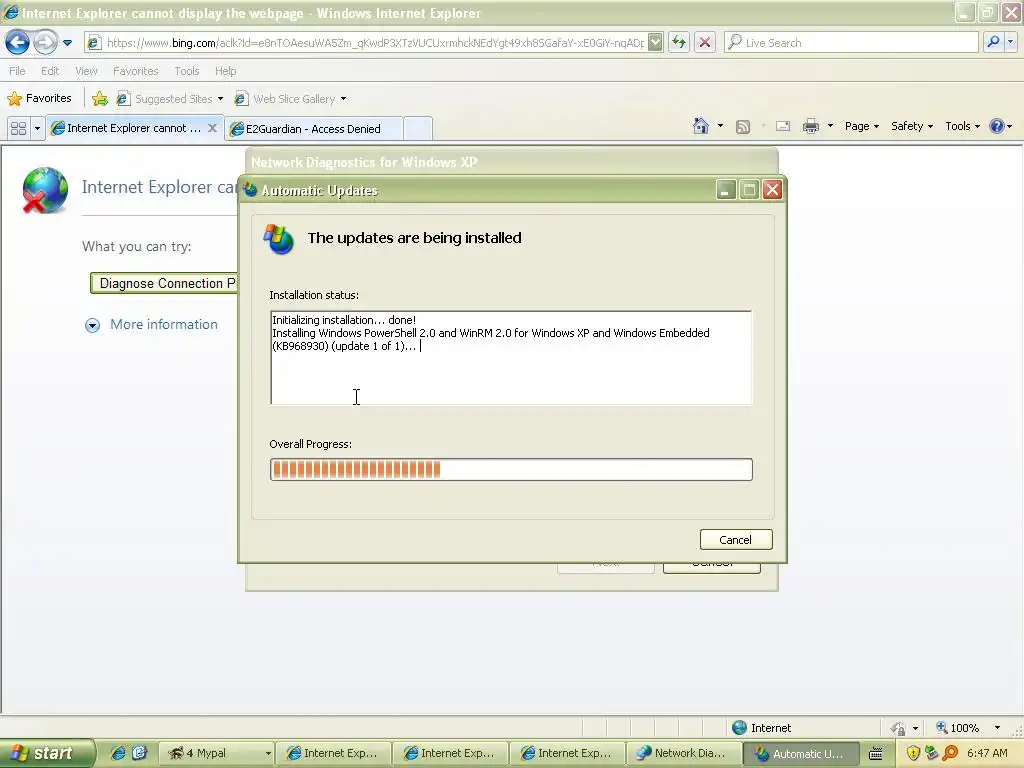Open the File menu
The image size is (1024, 768).
(18, 71)
